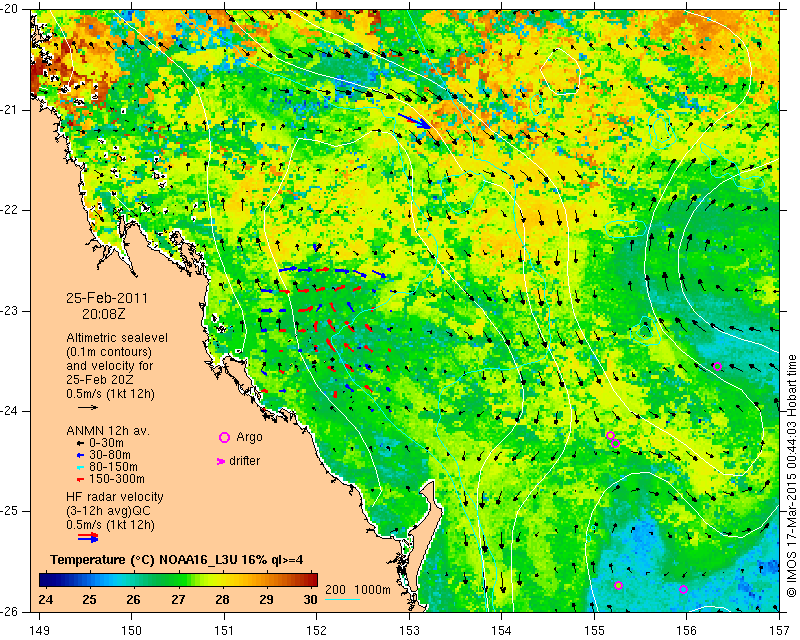Click the 'HF radar velocity' text
800x640 pixels.
115,497
